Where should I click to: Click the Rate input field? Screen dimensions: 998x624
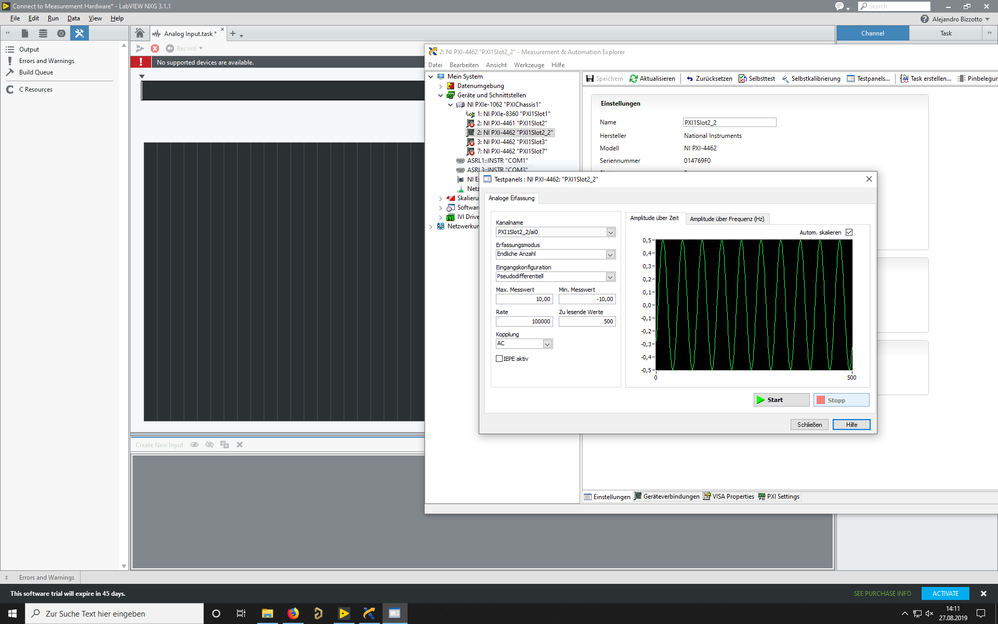524,322
